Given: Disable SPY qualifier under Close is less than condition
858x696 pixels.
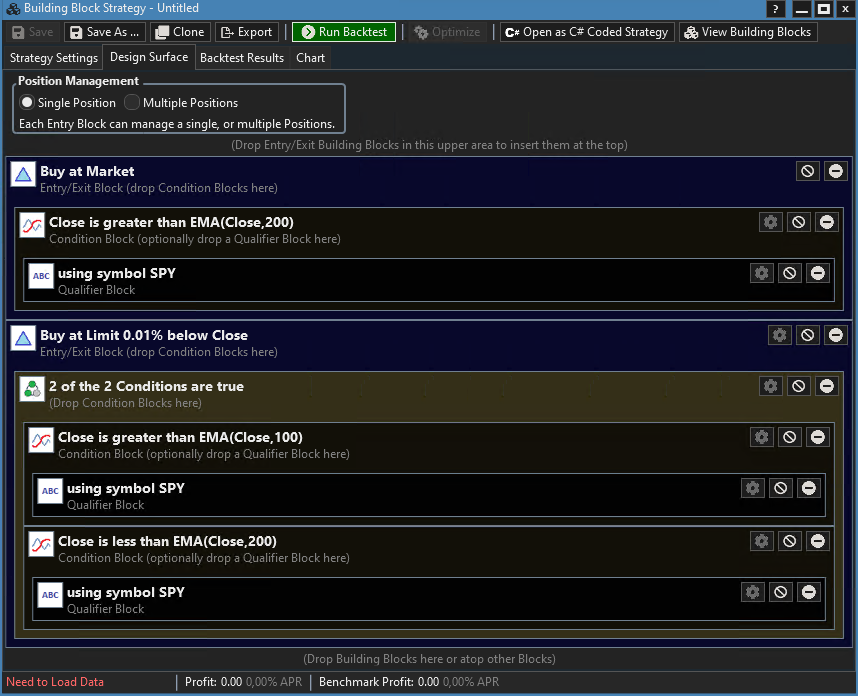Looking at the screenshot, I should tap(781, 592).
